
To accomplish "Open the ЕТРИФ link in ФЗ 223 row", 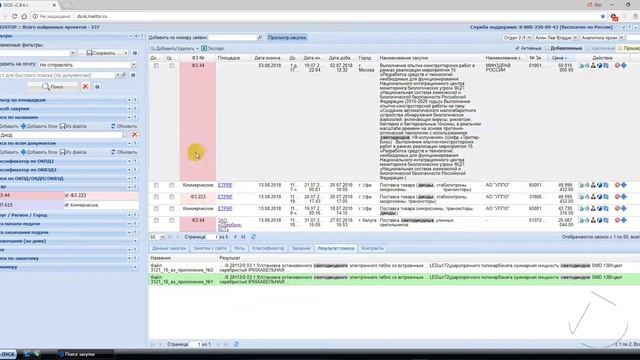I will [x=225, y=197].
